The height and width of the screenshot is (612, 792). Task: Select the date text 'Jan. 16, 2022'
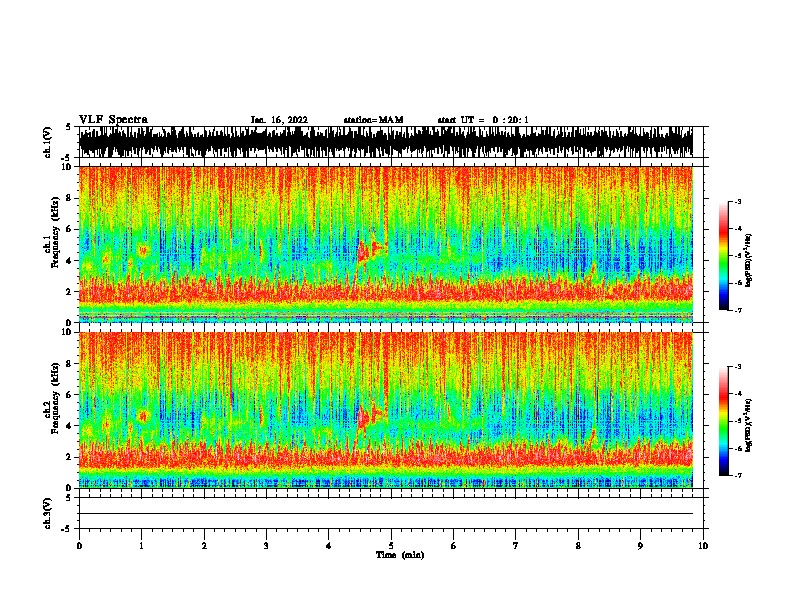coord(279,120)
